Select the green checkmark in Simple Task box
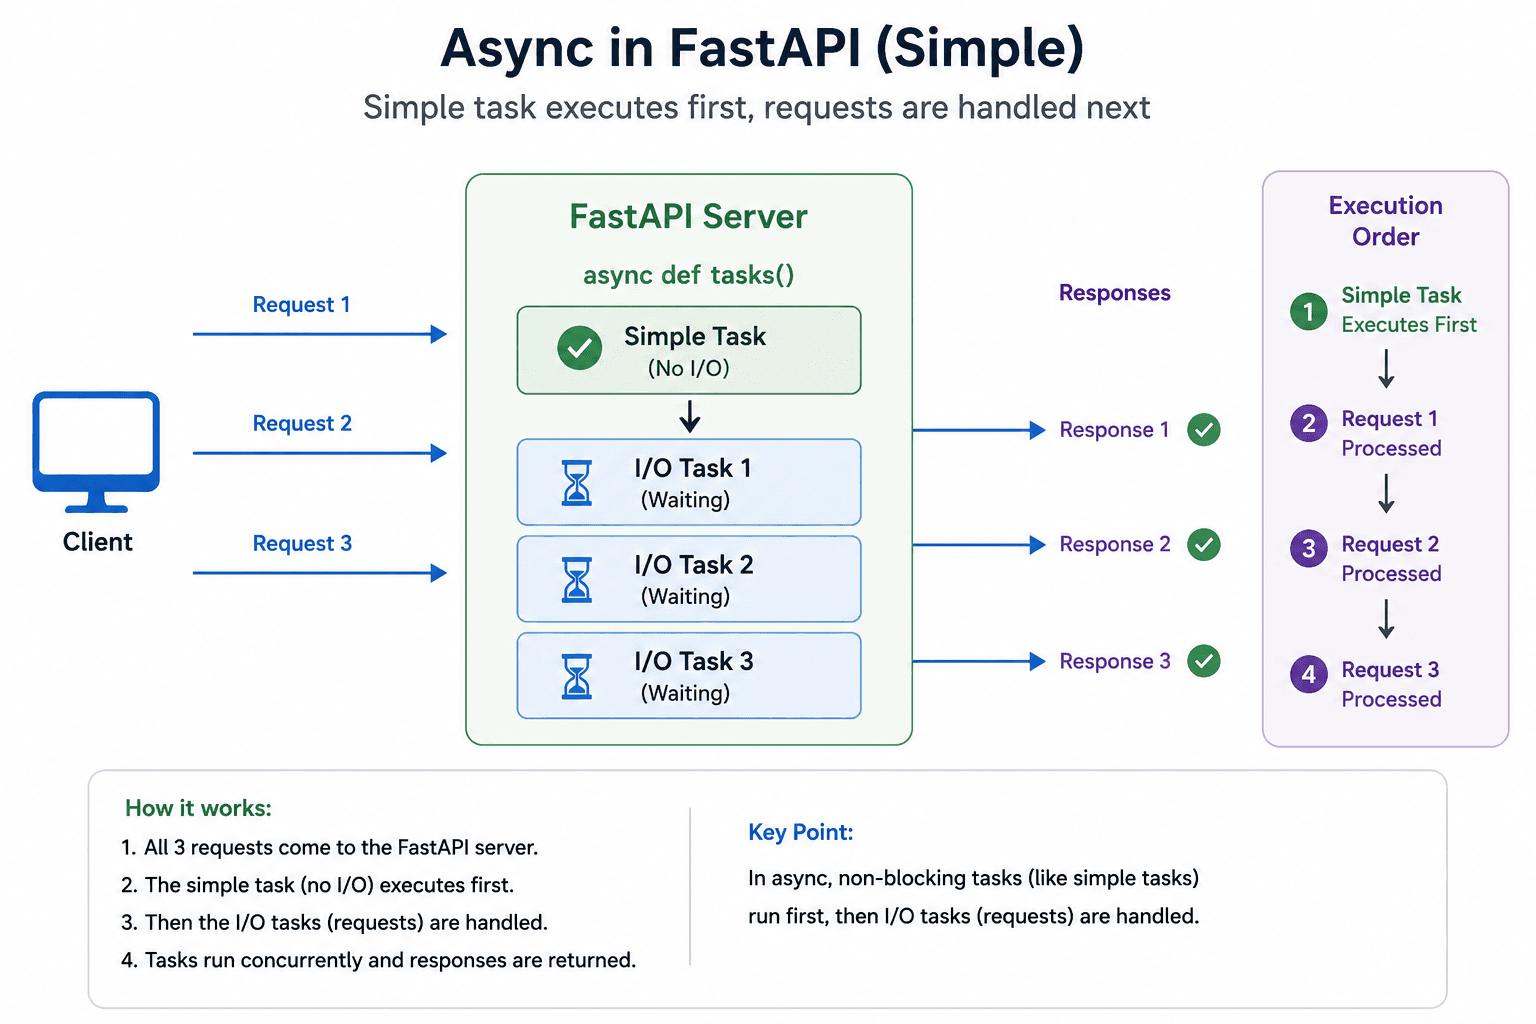The width and height of the screenshot is (1536, 1024). point(580,348)
